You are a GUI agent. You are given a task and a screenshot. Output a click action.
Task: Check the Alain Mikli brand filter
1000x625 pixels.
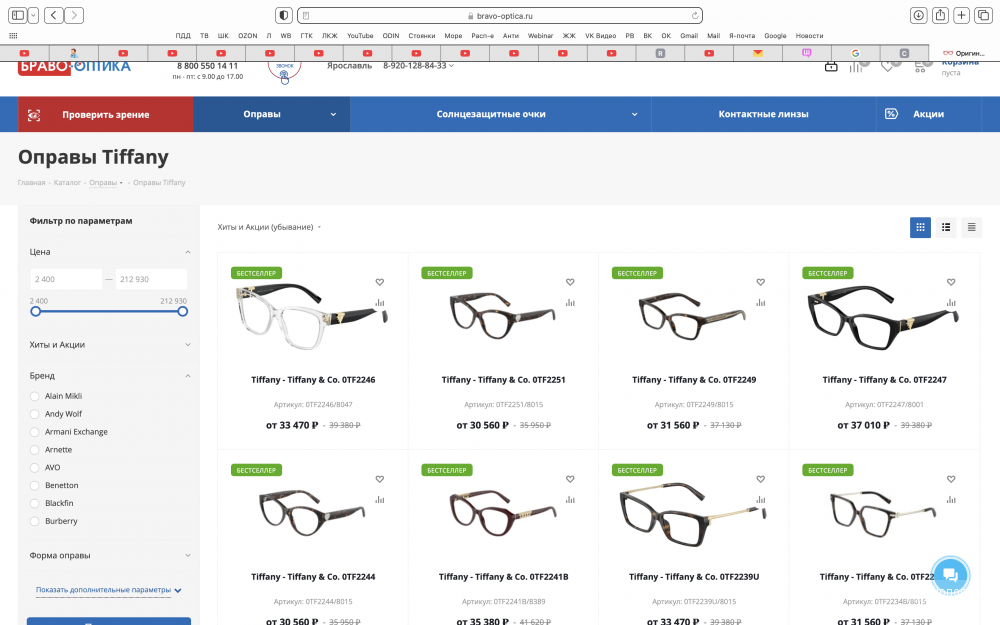point(34,396)
